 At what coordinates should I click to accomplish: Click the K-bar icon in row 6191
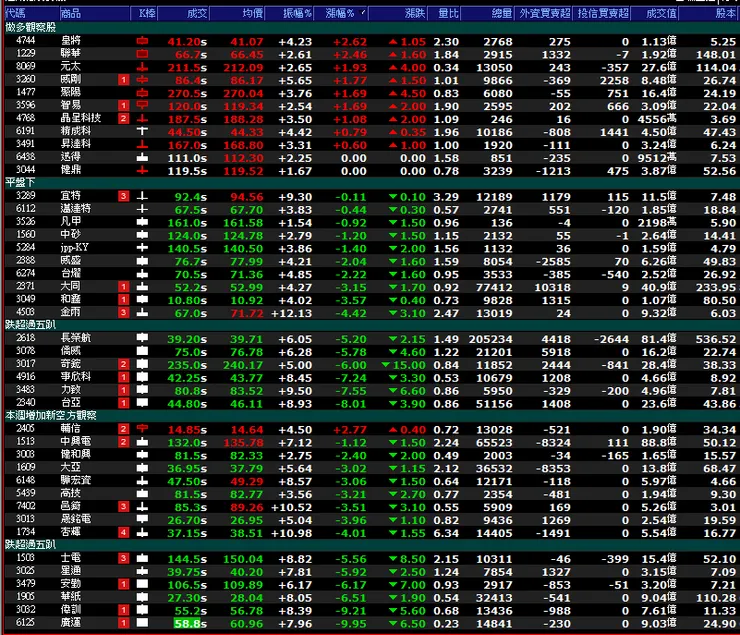click(x=142, y=132)
